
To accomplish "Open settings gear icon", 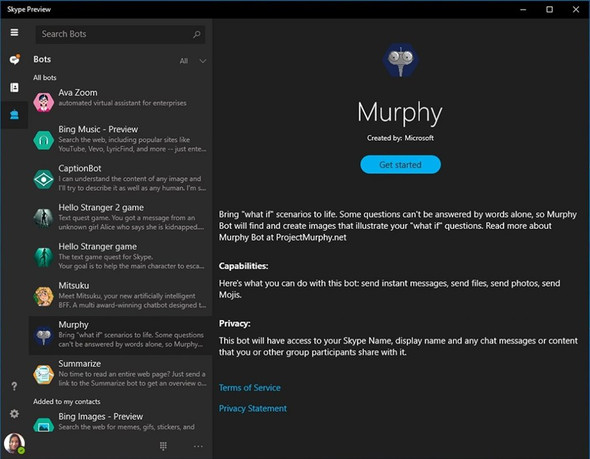I will click(14, 414).
